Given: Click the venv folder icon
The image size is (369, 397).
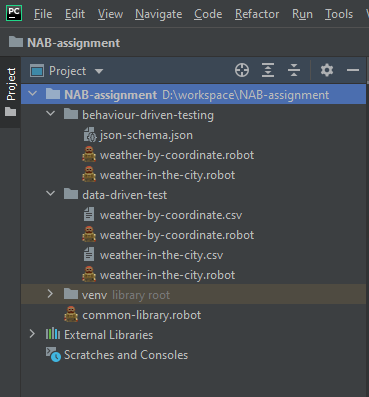Looking at the screenshot, I should pos(71,294).
